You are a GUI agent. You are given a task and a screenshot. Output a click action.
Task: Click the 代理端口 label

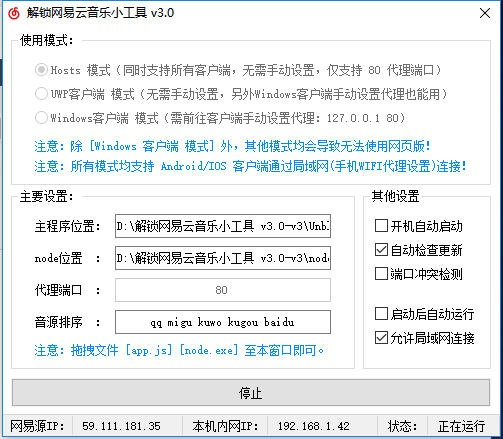[58, 290]
